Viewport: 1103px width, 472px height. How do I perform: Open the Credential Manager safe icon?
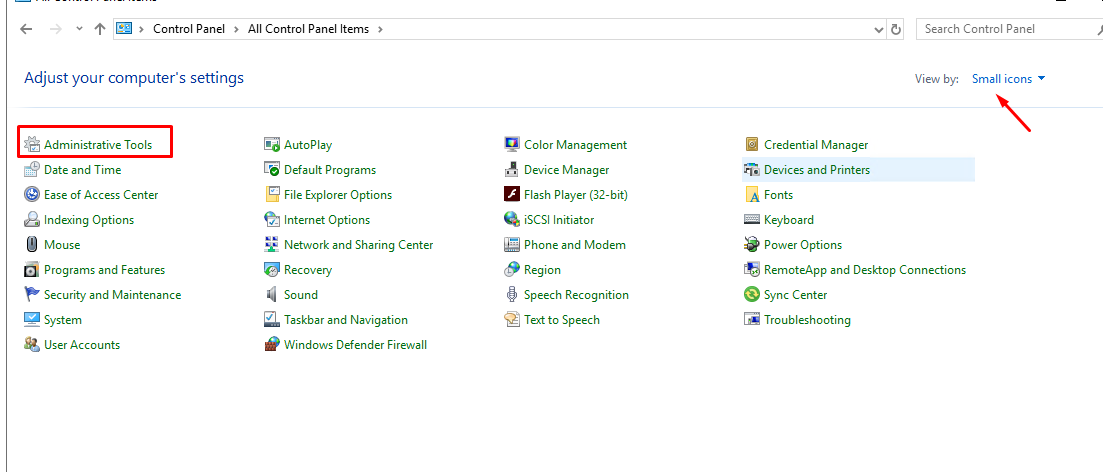pos(752,145)
